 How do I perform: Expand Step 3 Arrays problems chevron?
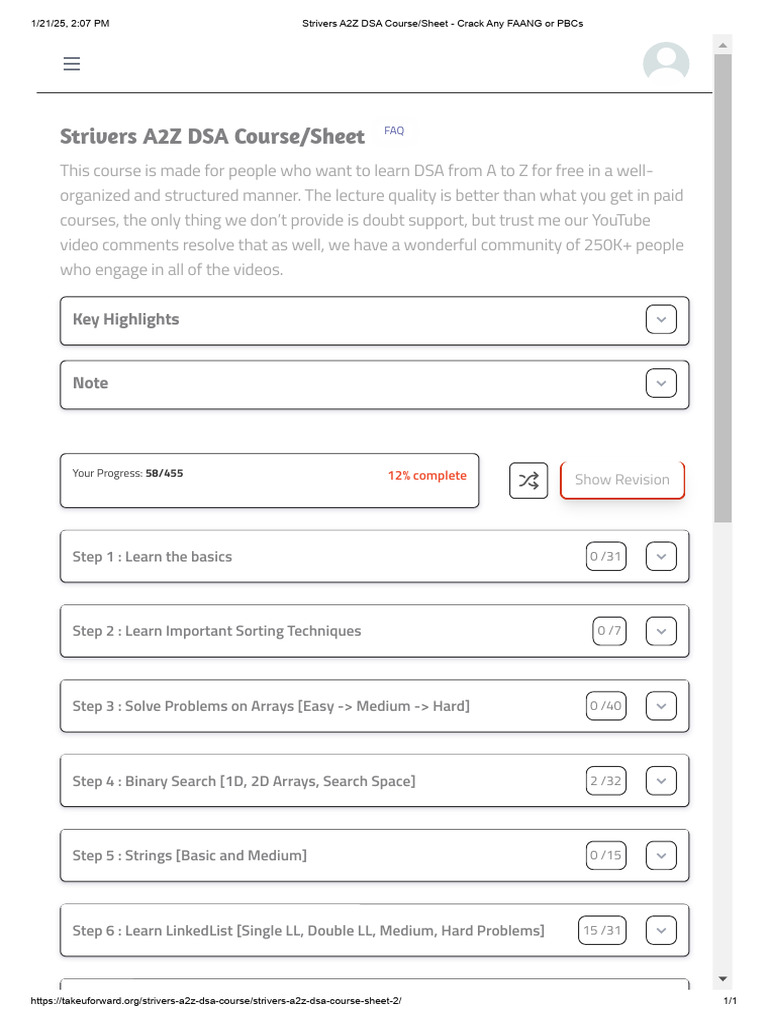(661, 706)
